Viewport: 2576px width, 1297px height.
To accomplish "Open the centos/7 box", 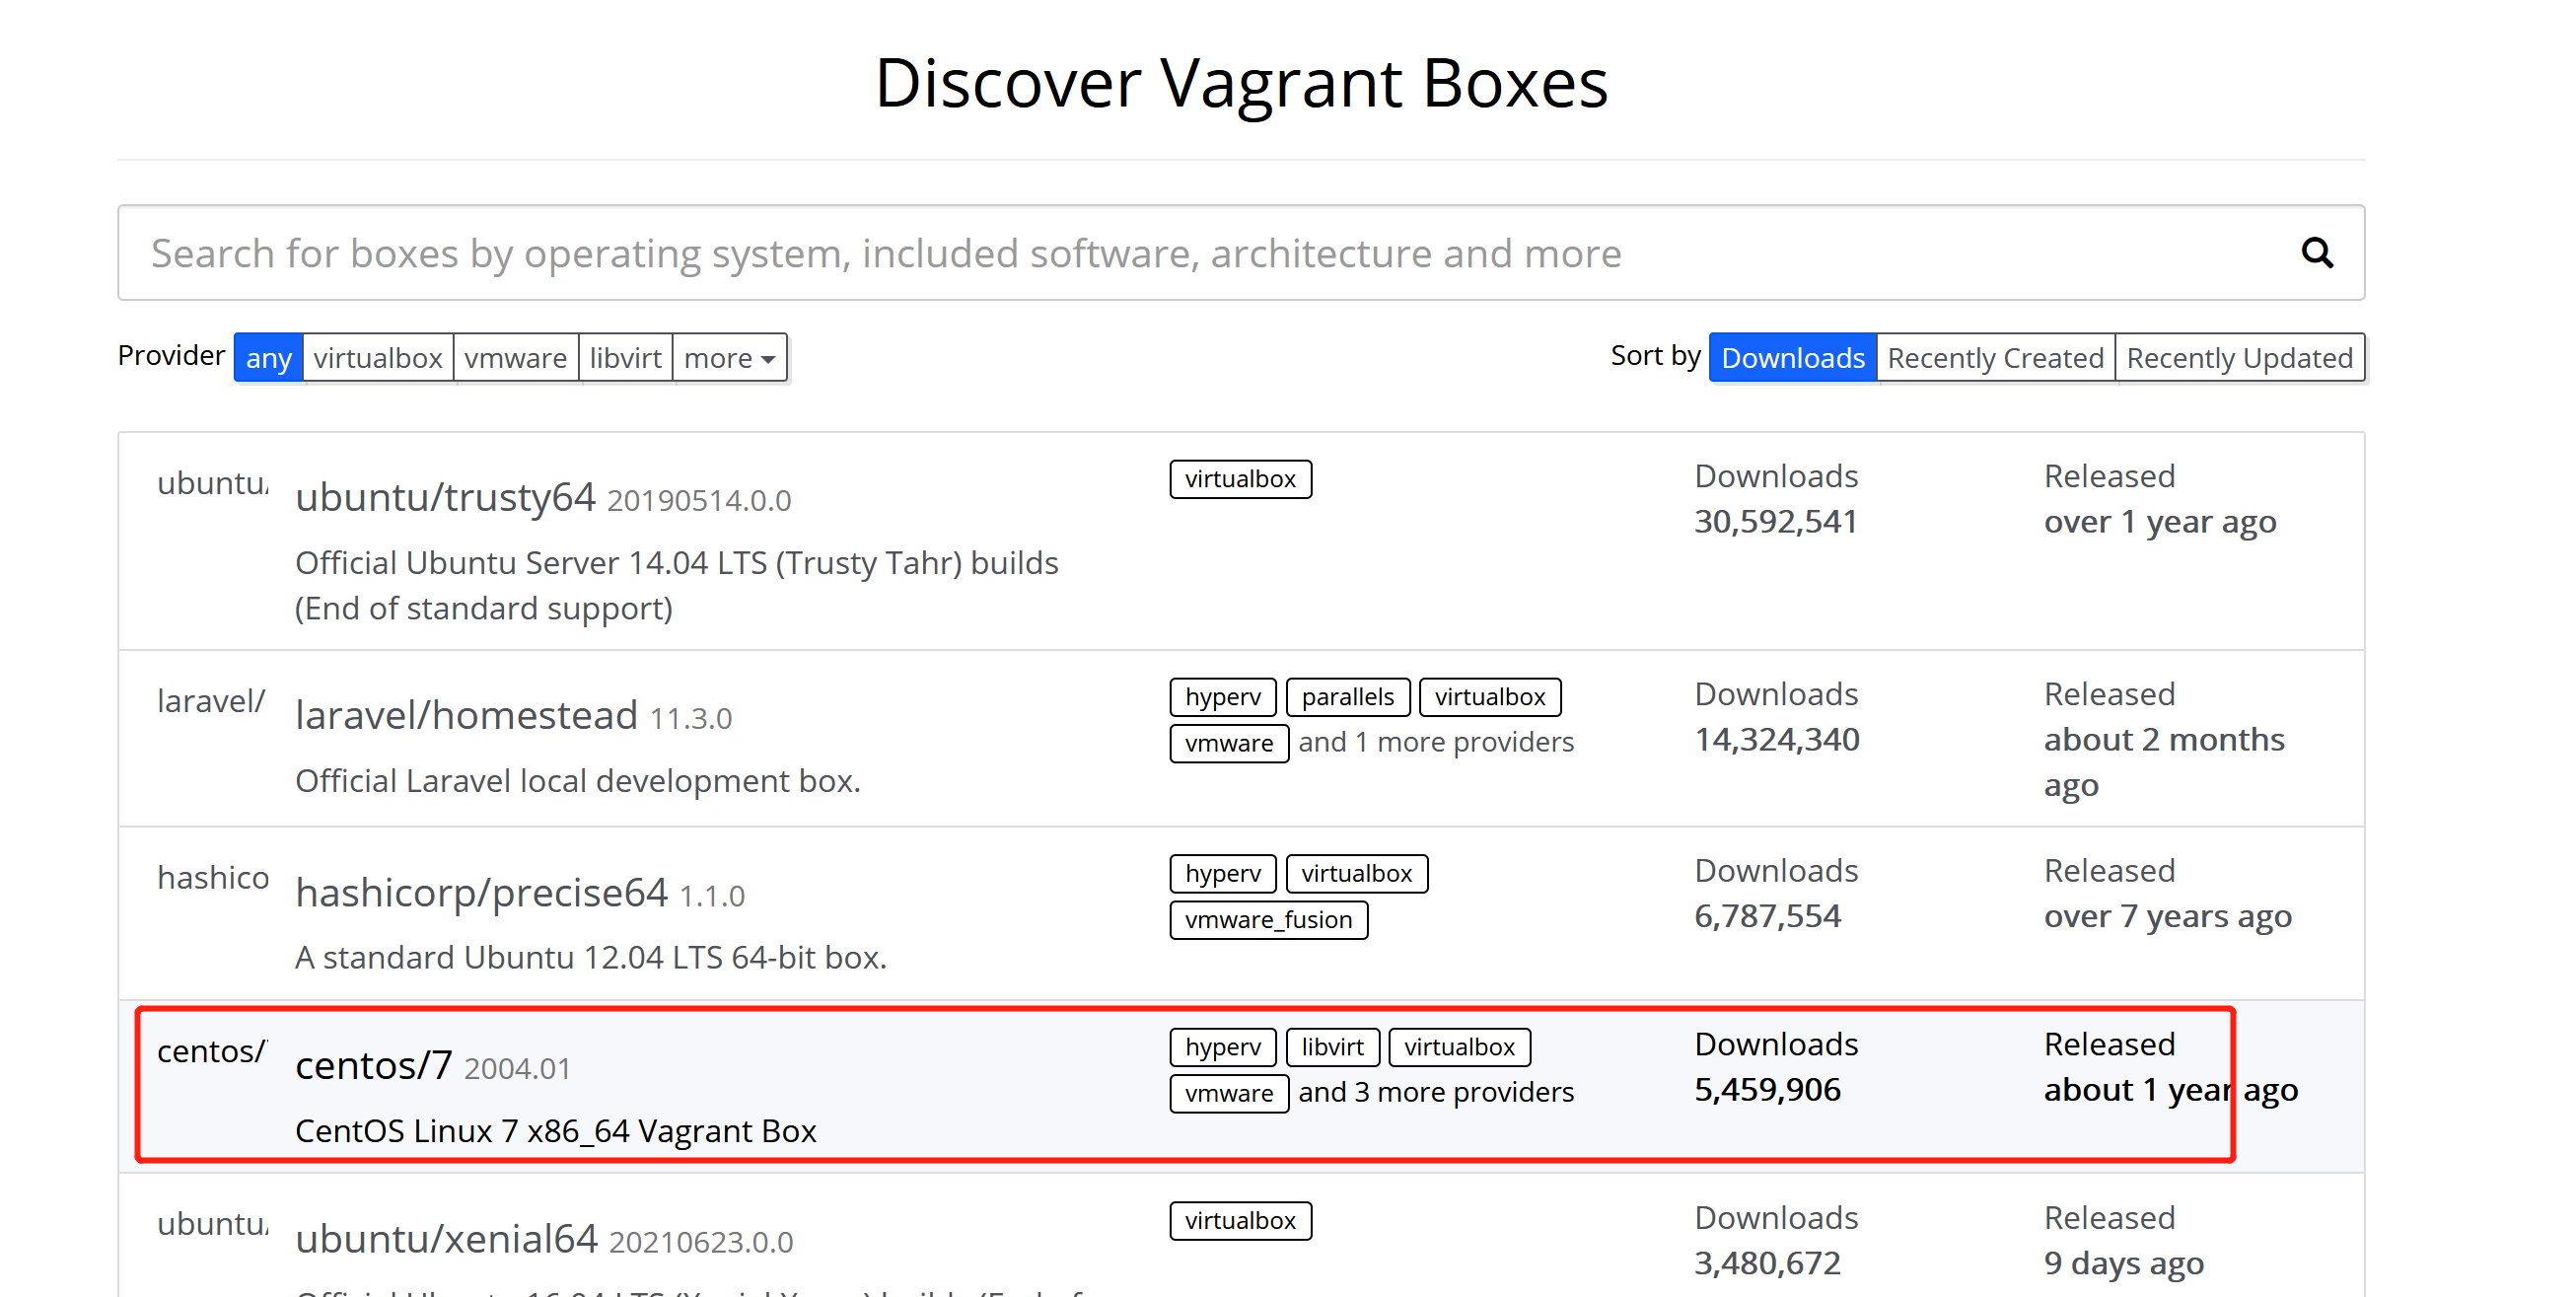I will pos(373,1065).
